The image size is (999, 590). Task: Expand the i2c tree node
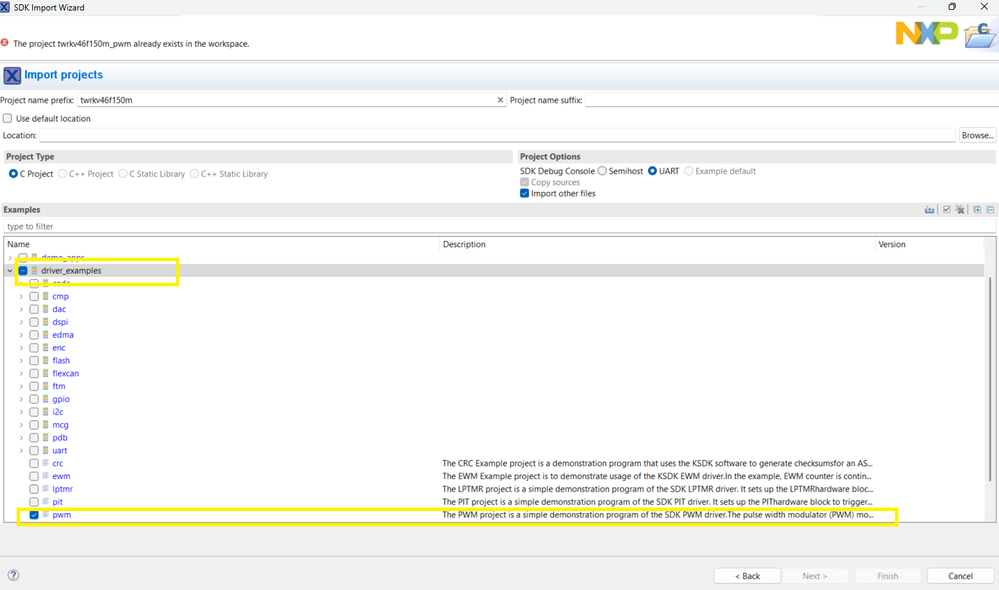[21, 412]
